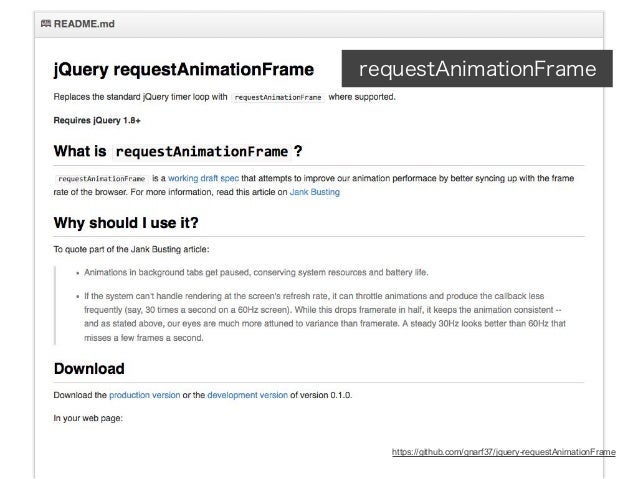The width and height of the screenshot is (638, 479).
Task: Click the README.md book icon
Action: click(46, 24)
